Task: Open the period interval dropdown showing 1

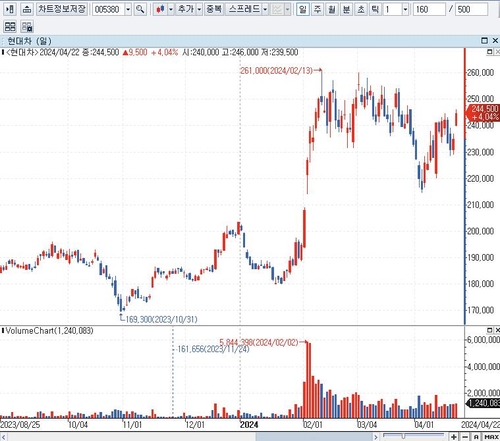Action: [x=405, y=9]
